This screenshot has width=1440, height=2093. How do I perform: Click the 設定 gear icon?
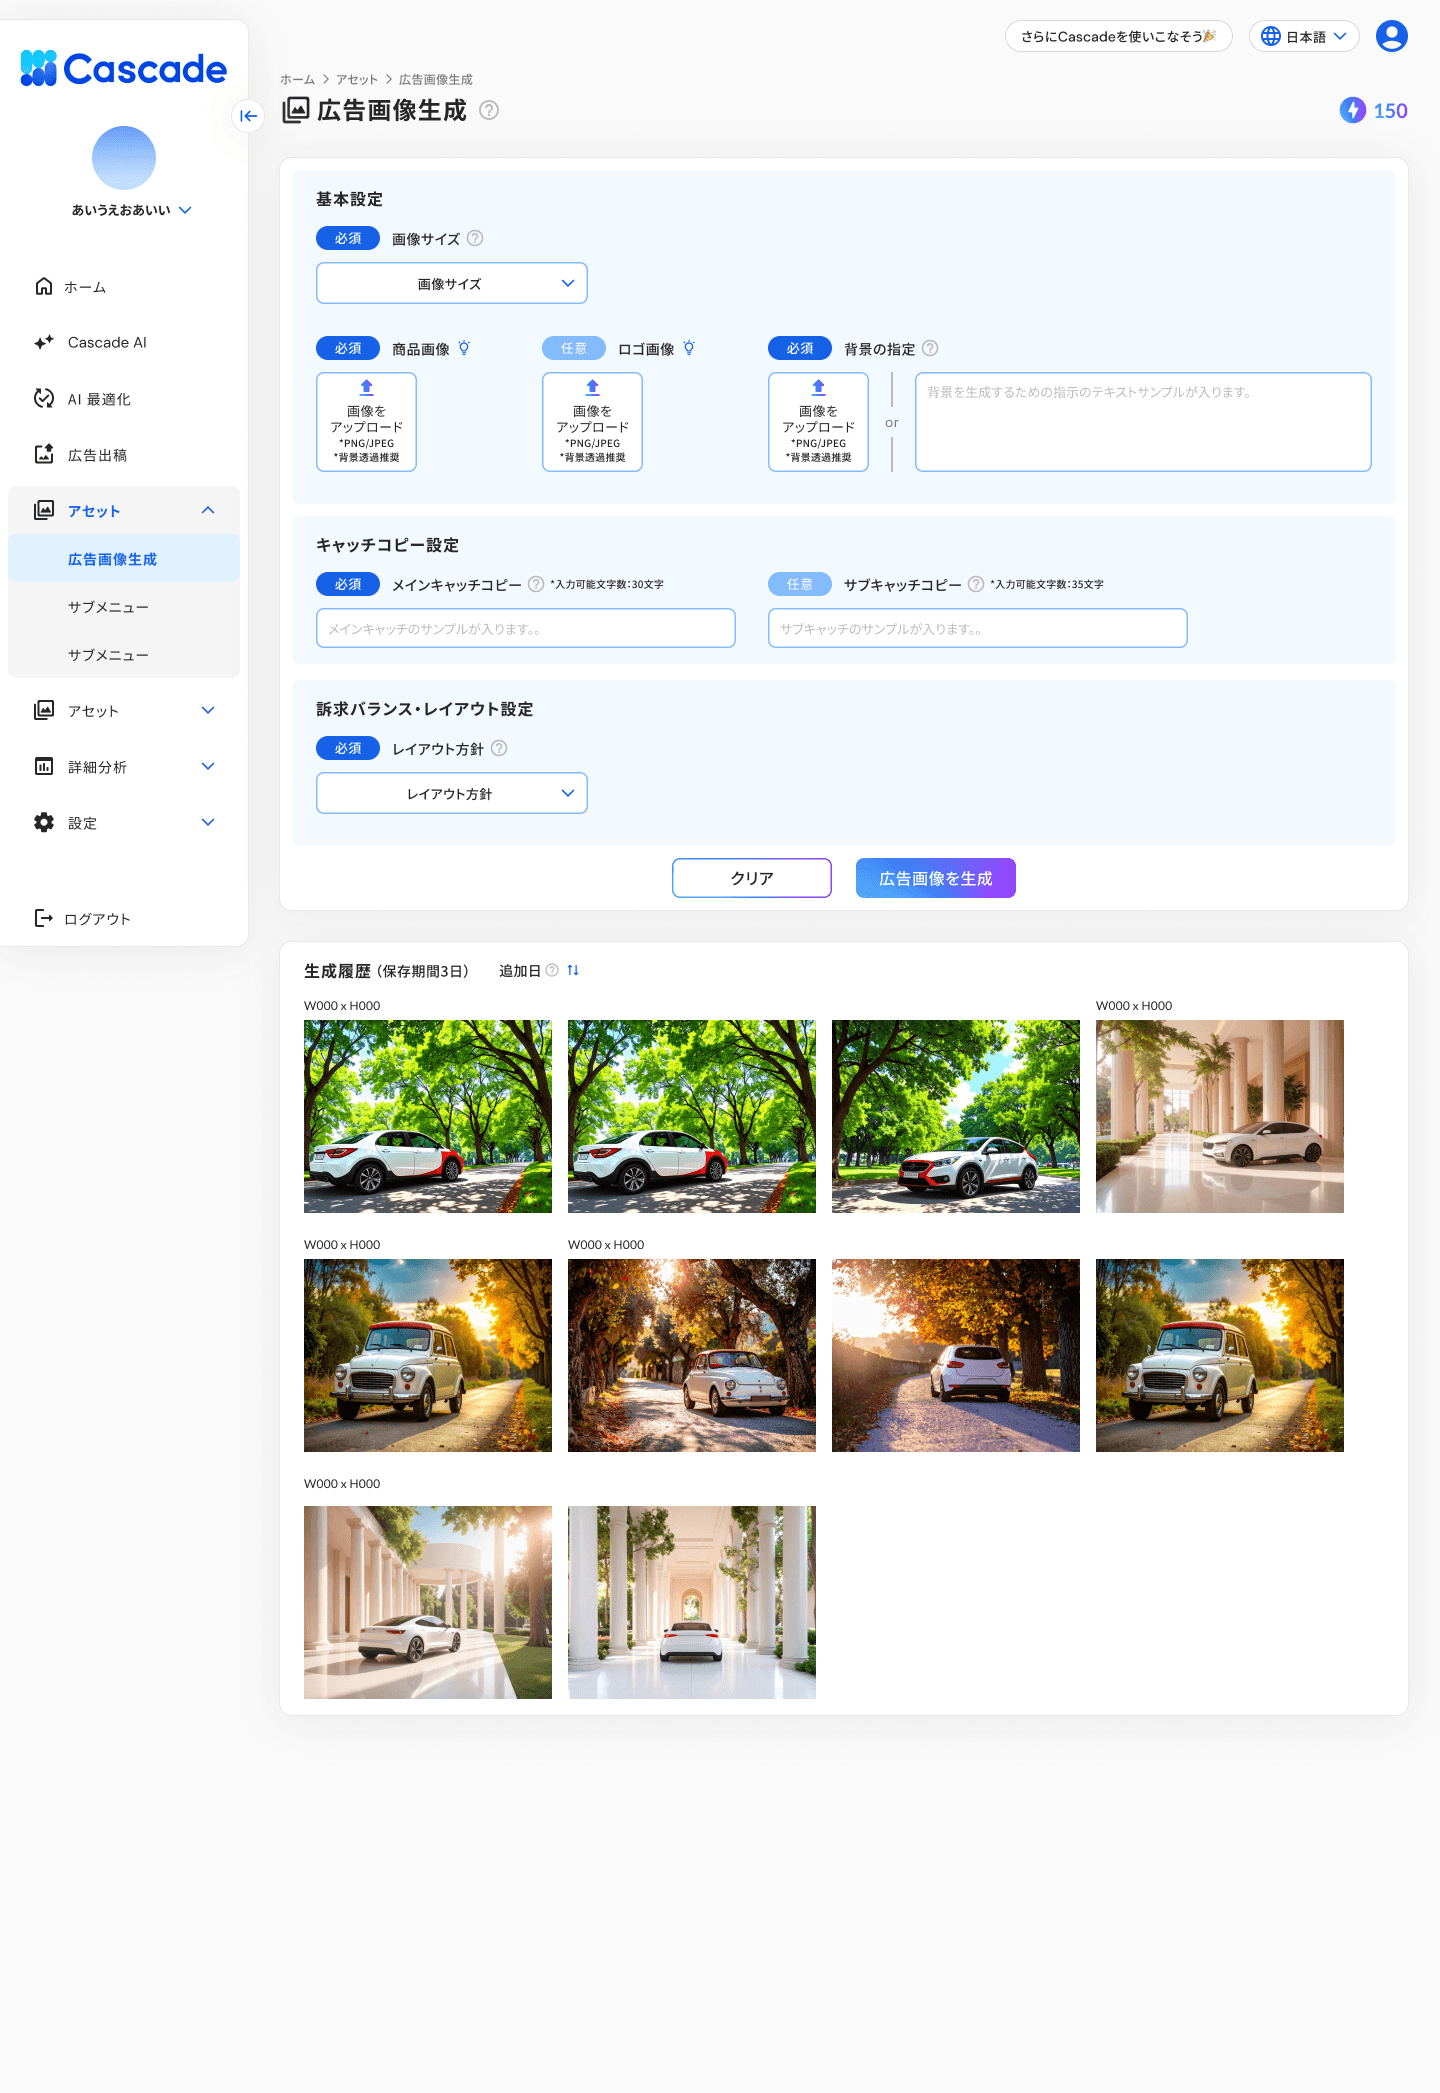44,822
